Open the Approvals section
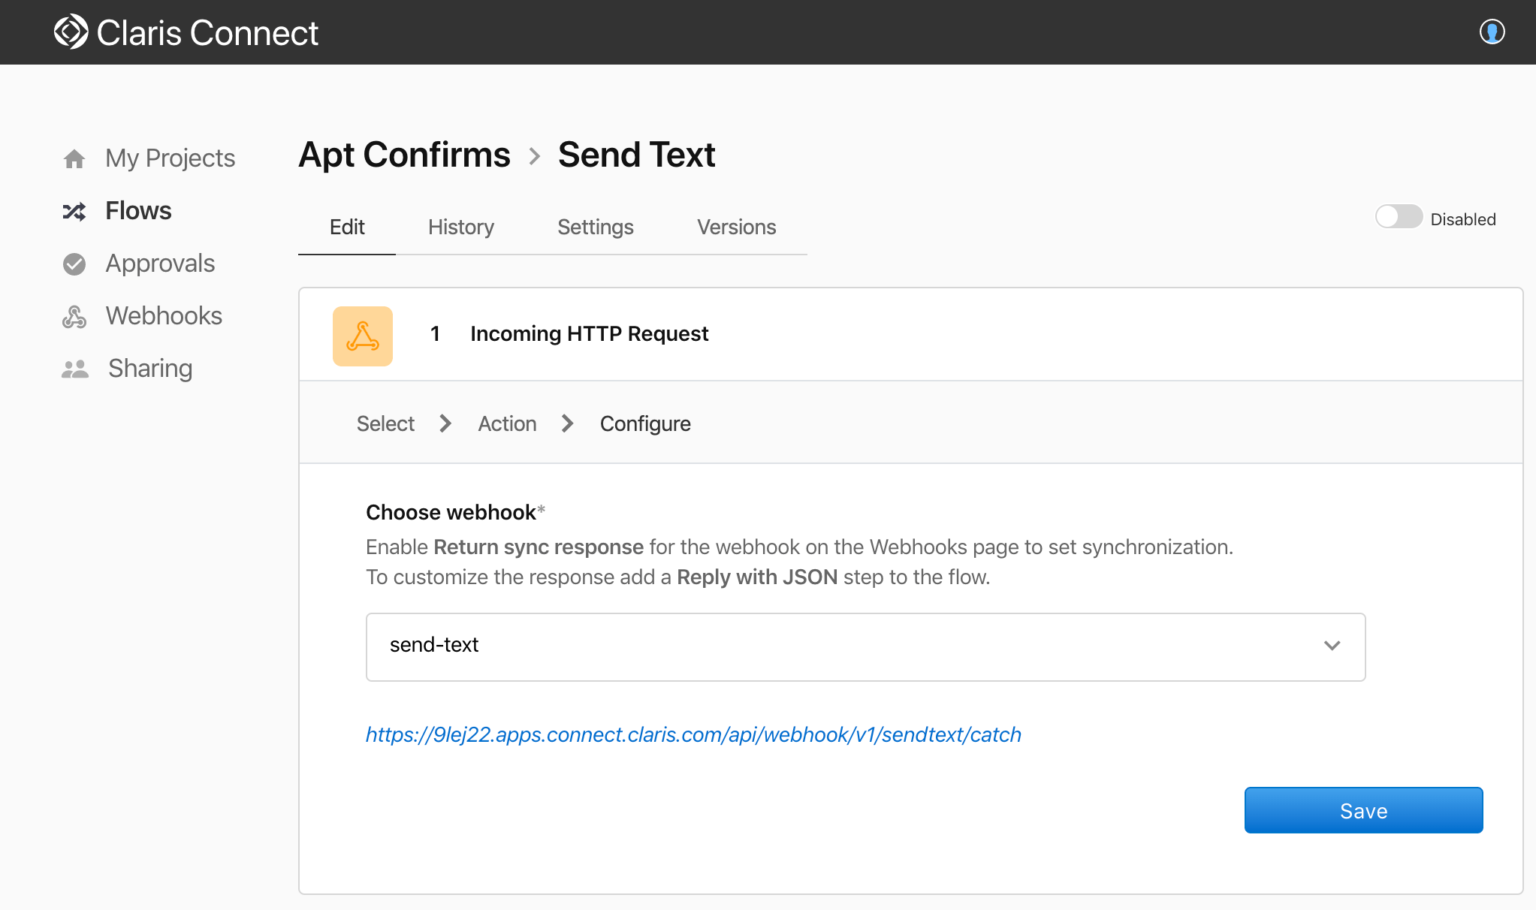The width and height of the screenshot is (1536, 910). coord(160,263)
